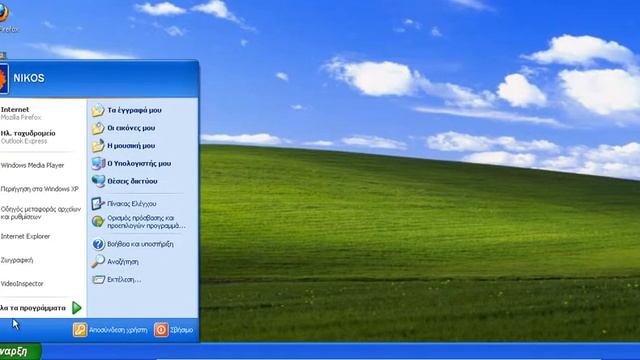
Task: Click the green arrow for all programs
Action: pyautogui.click(x=77, y=308)
